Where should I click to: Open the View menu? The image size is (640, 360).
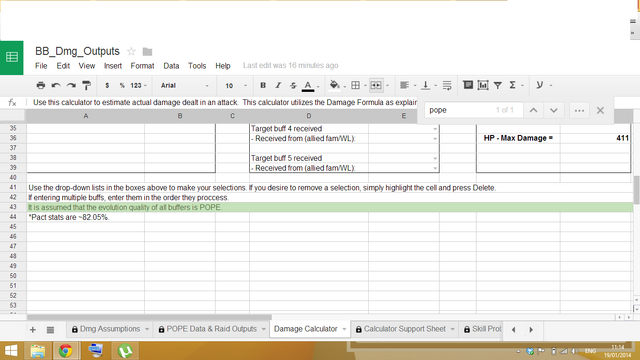pos(87,66)
